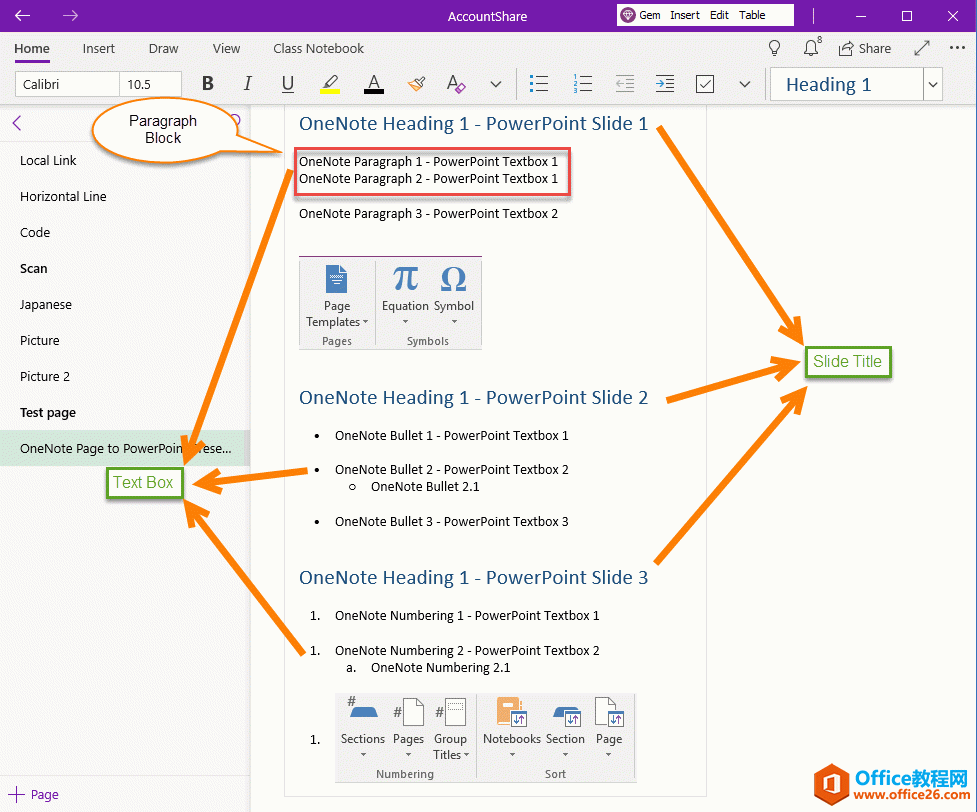Select the Format Painter tool
The width and height of the screenshot is (977, 812).
pos(417,84)
